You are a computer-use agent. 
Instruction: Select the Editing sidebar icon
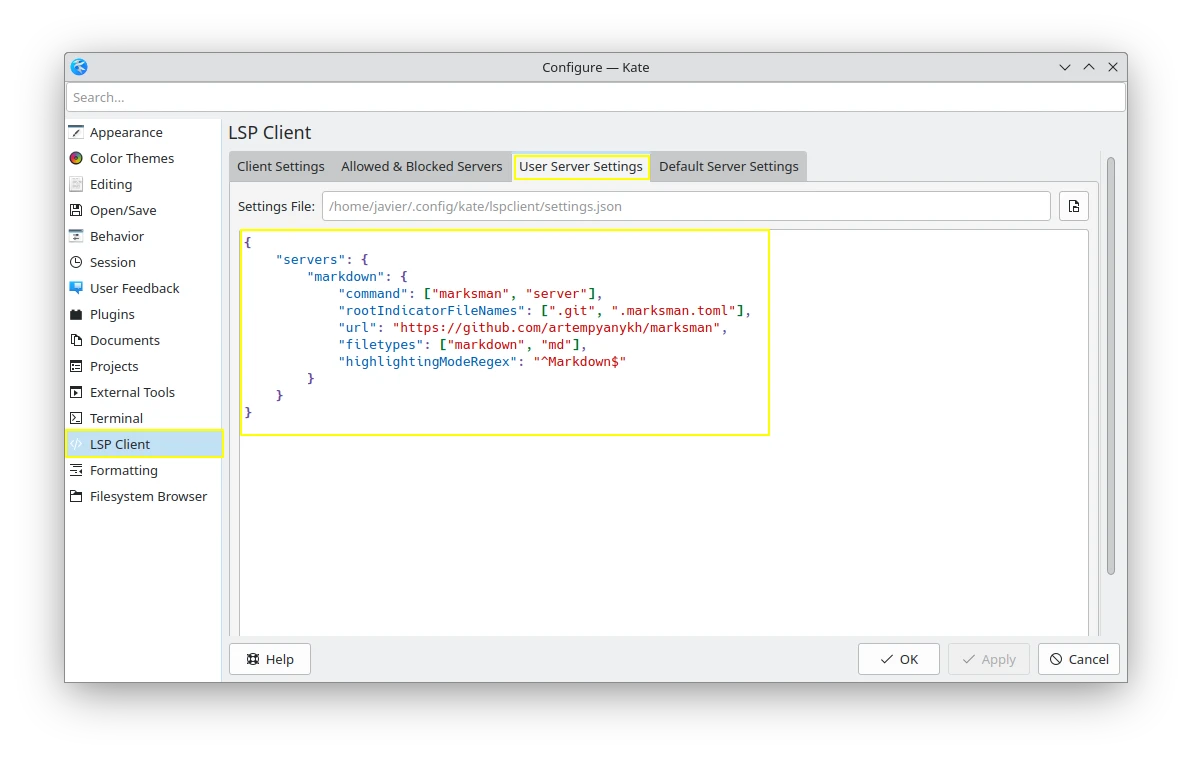[x=76, y=184]
